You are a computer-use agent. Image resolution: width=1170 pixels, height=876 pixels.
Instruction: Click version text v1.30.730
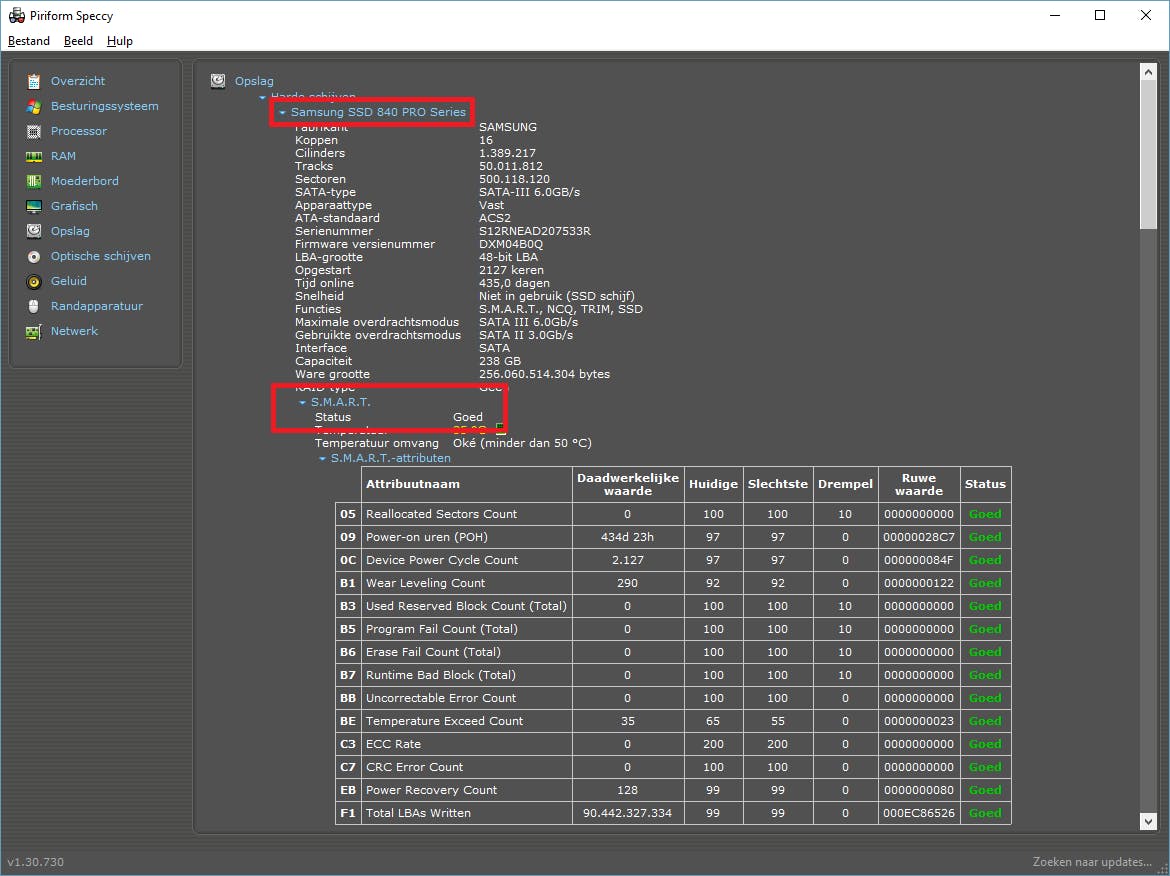[35, 862]
